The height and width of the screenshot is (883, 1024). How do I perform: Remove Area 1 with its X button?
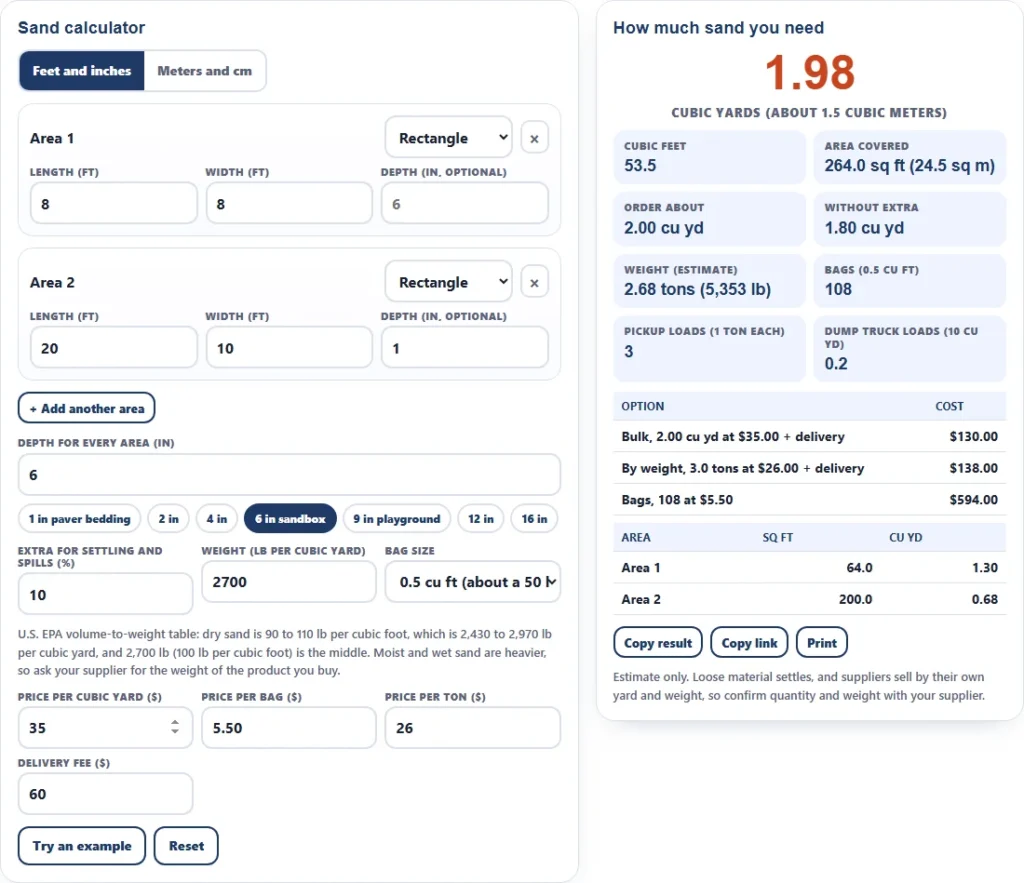[534, 138]
